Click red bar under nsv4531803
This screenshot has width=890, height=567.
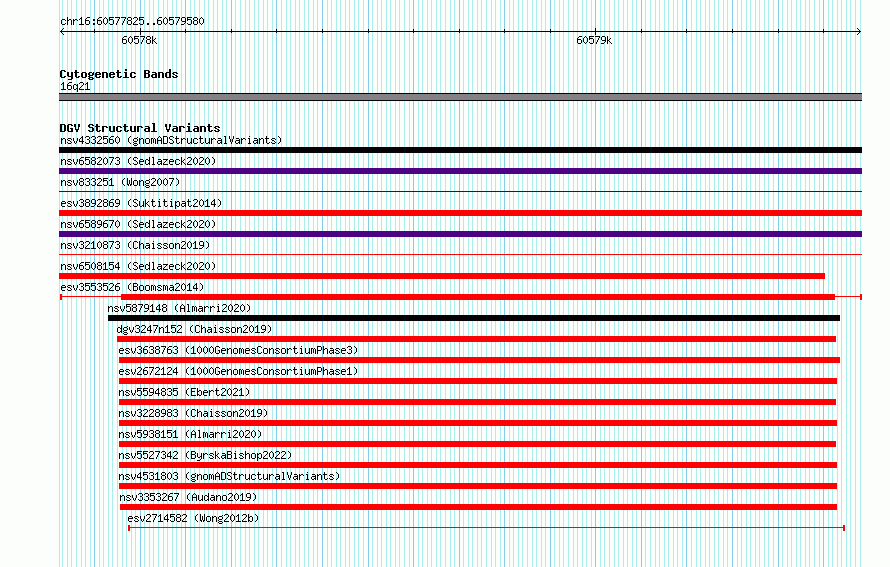pos(478,486)
